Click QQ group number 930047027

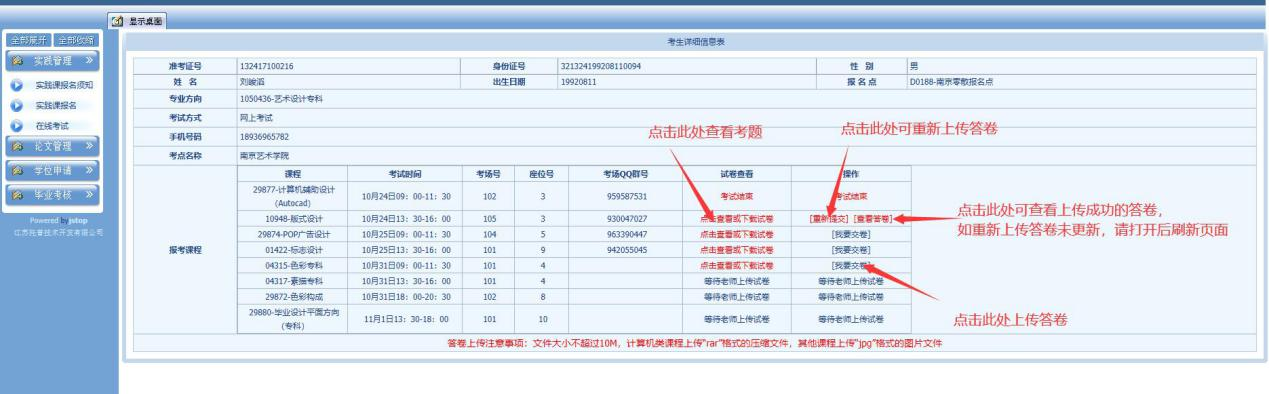626,218
